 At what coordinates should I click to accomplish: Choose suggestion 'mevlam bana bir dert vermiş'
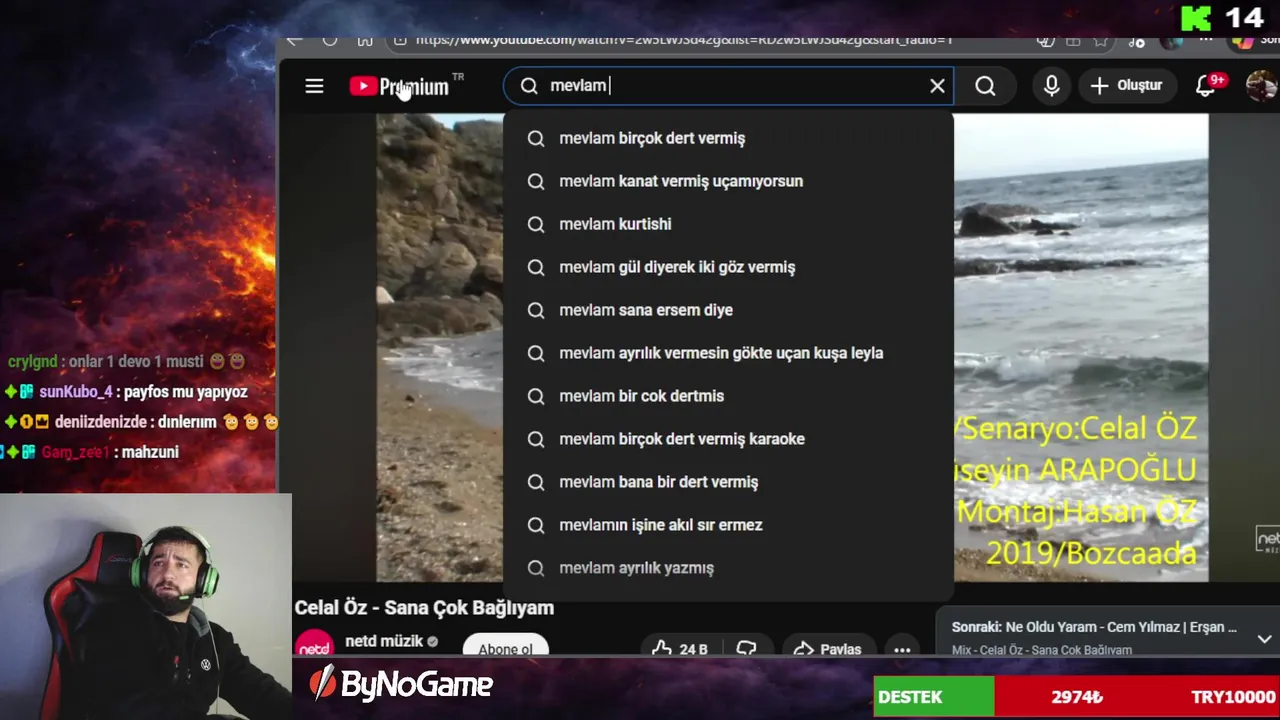(x=728, y=482)
